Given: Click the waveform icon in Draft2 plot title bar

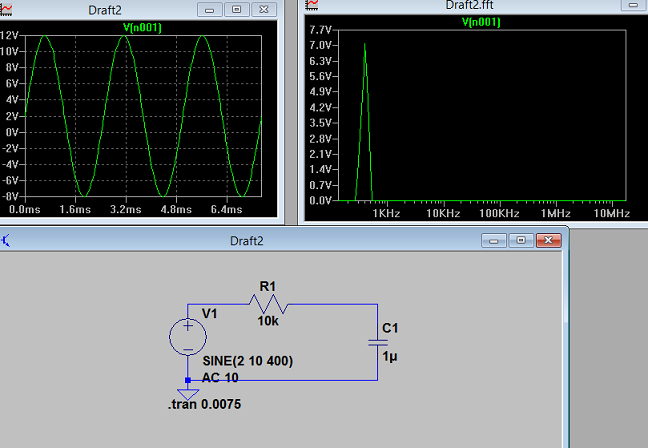Looking at the screenshot, I should (5, 9).
